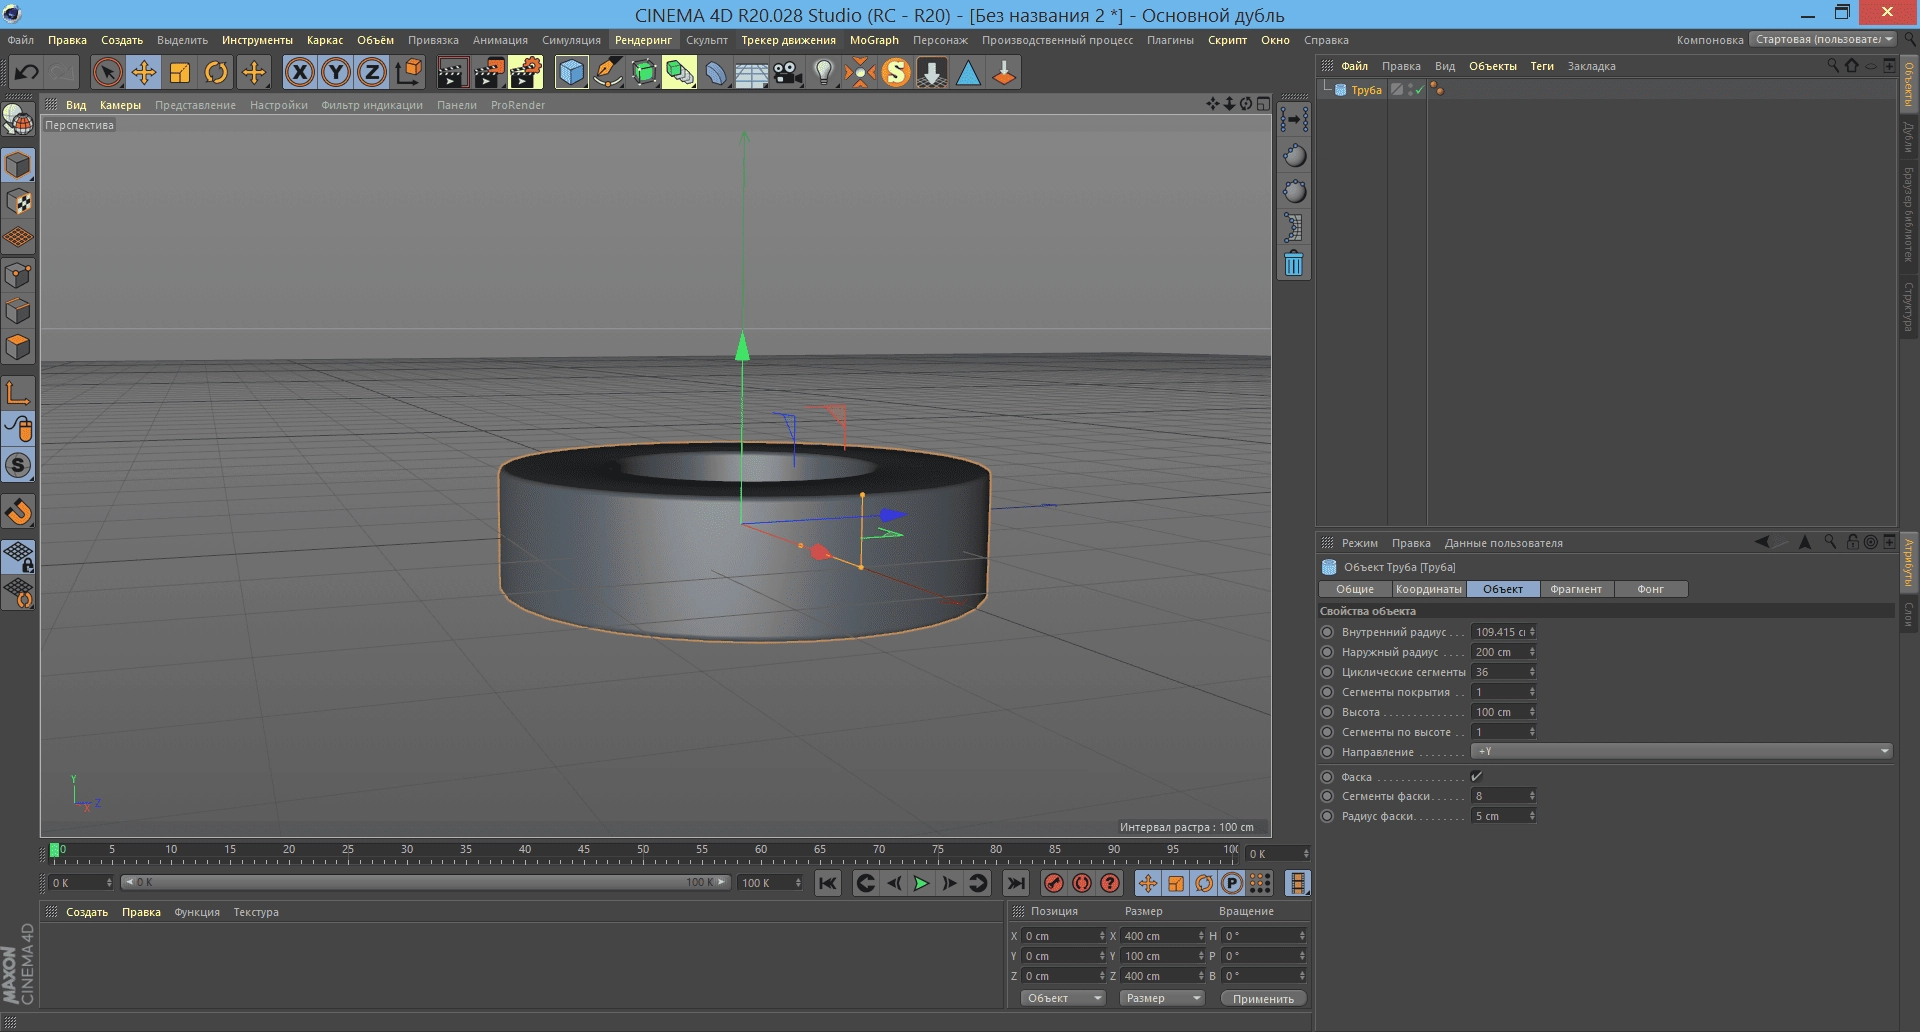Click Record Active Objects button
The width and height of the screenshot is (1920, 1032).
(x=1053, y=883)
